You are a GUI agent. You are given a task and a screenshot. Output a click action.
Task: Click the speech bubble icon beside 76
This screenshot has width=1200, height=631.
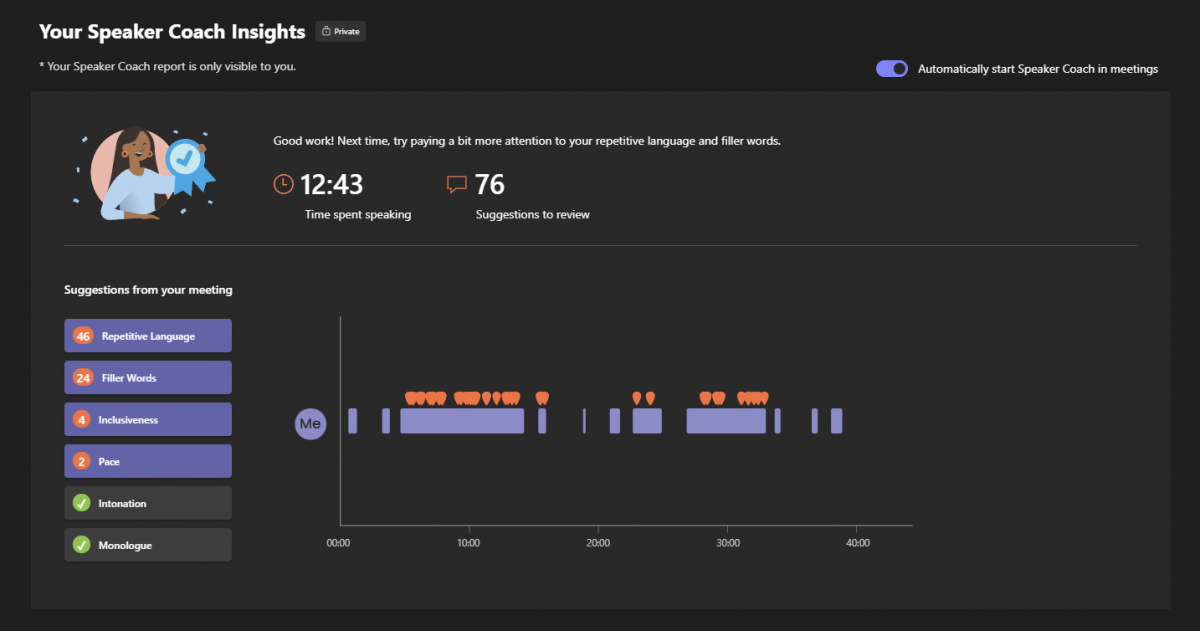(x=457, y=184)
